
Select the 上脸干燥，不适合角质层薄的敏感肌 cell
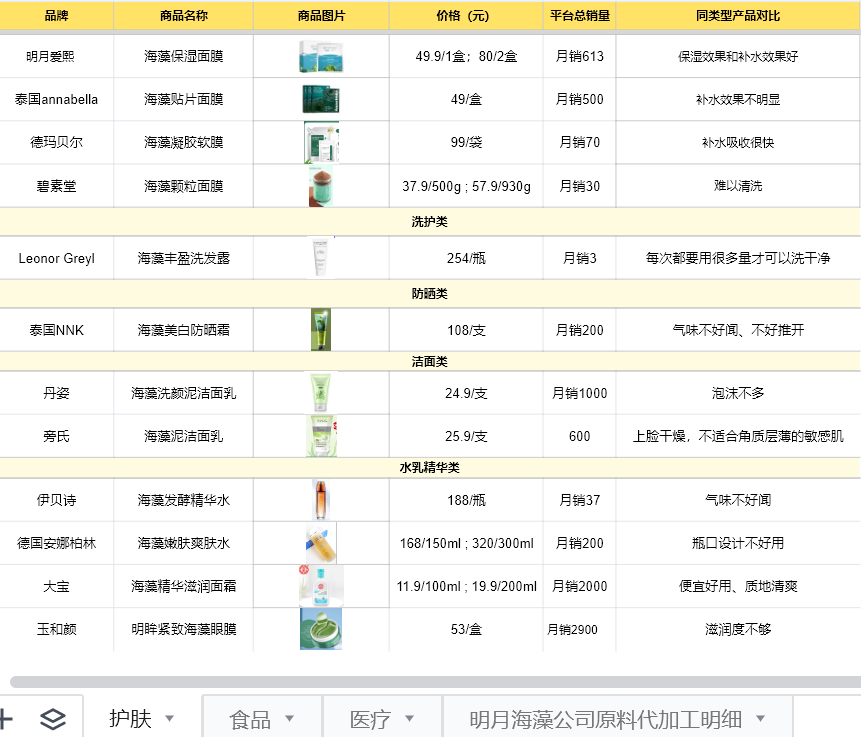tap(738, 436)
